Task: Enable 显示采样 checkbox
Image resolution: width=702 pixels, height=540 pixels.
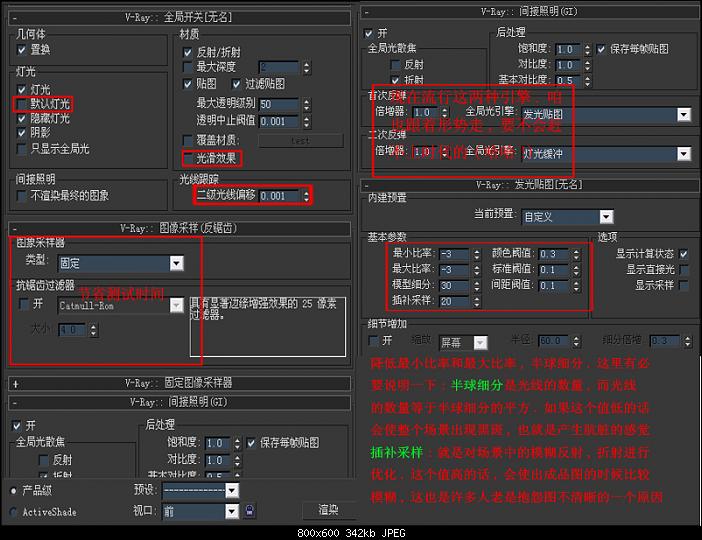Action: 684,285
